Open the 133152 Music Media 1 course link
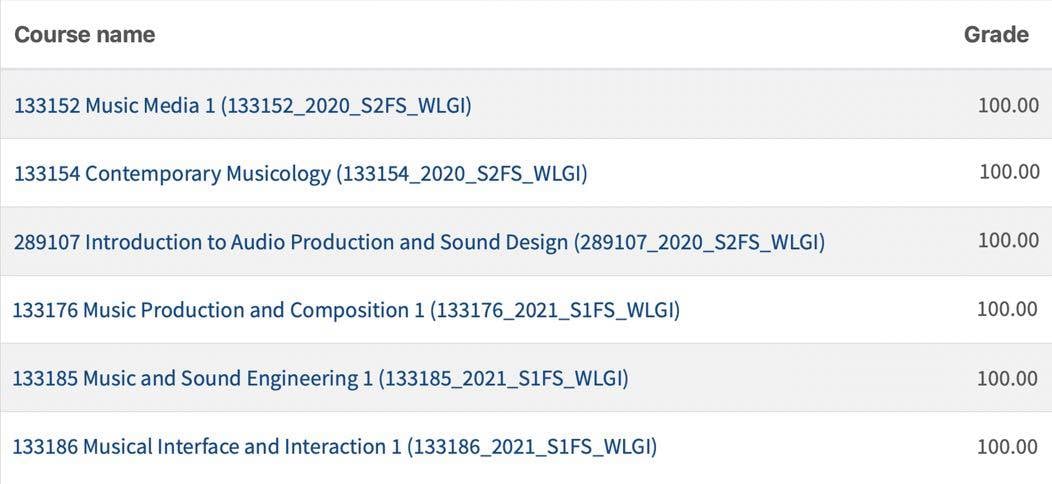The height and width of the screenshot is (484, 1052). pos(243,106)
